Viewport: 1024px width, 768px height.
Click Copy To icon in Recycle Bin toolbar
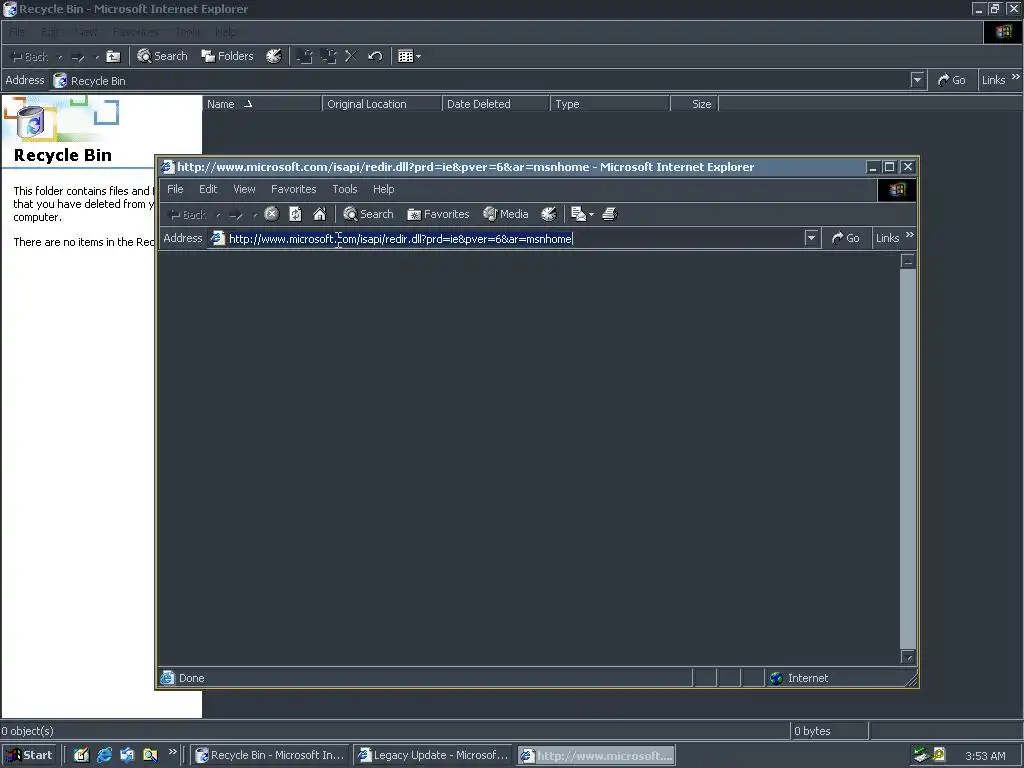[x=328, y=56]
